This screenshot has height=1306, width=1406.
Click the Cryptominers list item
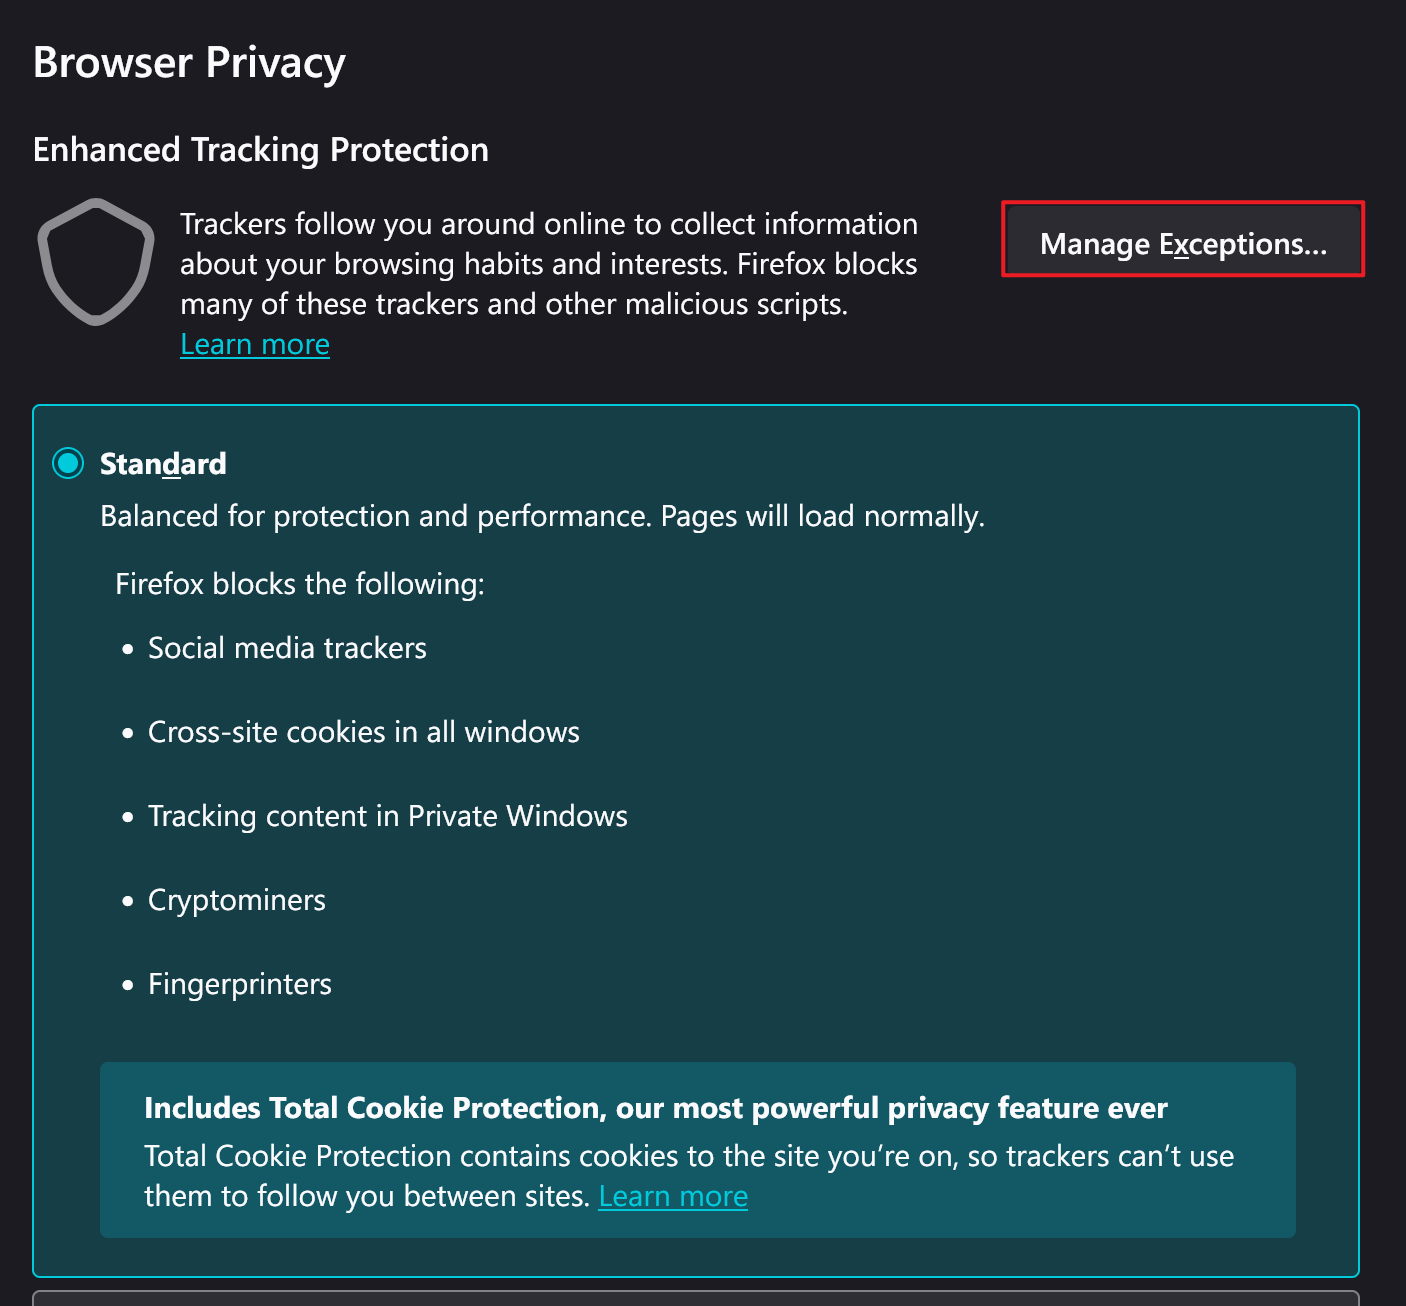(237, 900)
